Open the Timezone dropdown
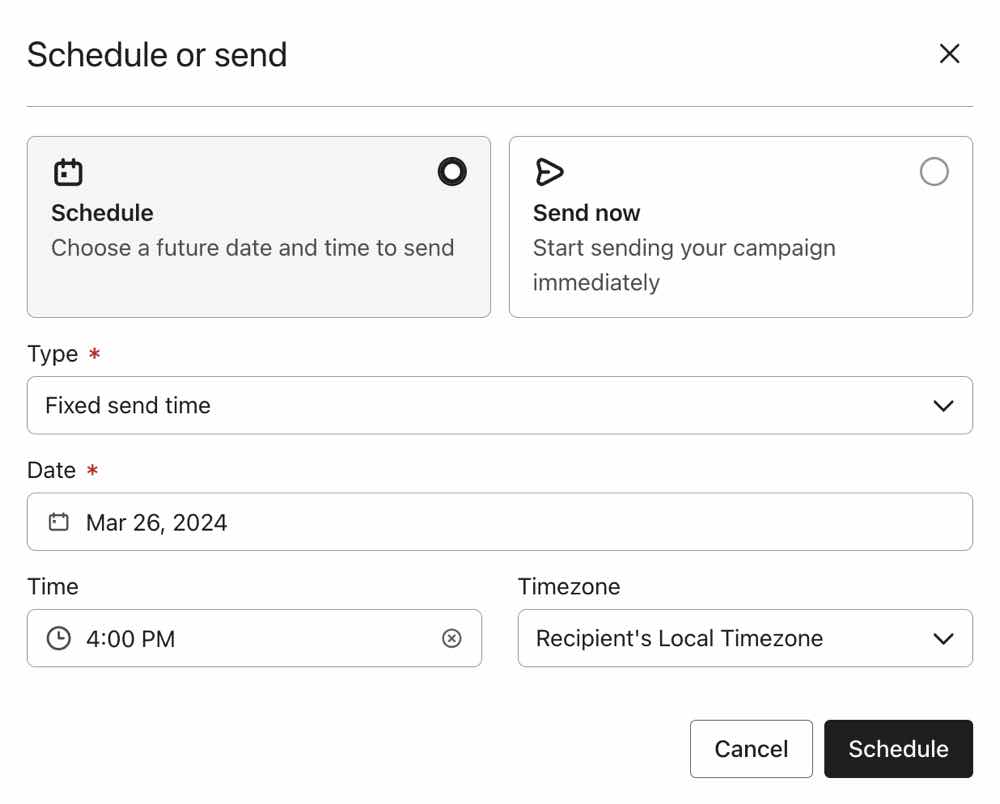Viewport: 1000px width, 804px height. point(744,638)
